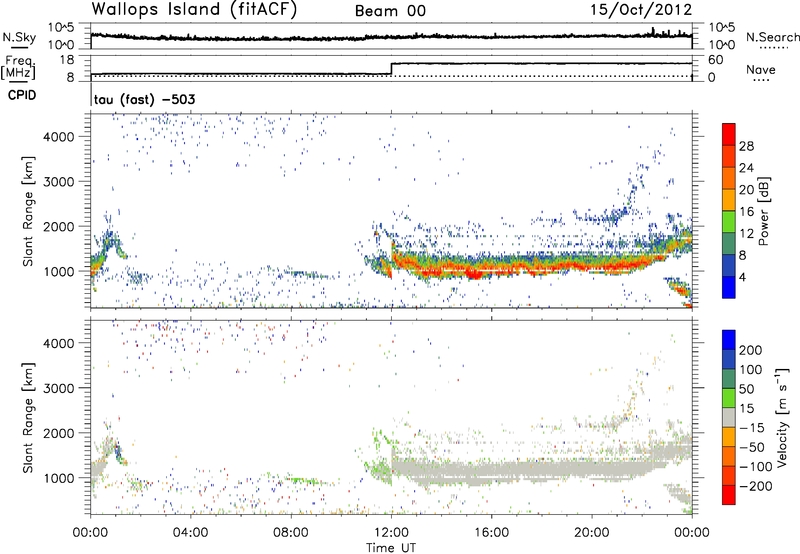Click the "Velocity [m s⁻¹]" color bar title
Image resolution: width=800 pixels, height=554 pixels.
(x=782, y=417)
